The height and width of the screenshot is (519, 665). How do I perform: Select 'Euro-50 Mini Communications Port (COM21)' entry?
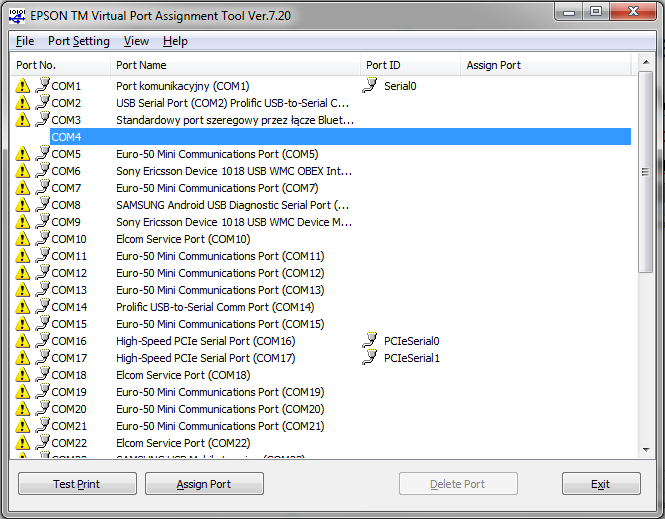point(220,426)
